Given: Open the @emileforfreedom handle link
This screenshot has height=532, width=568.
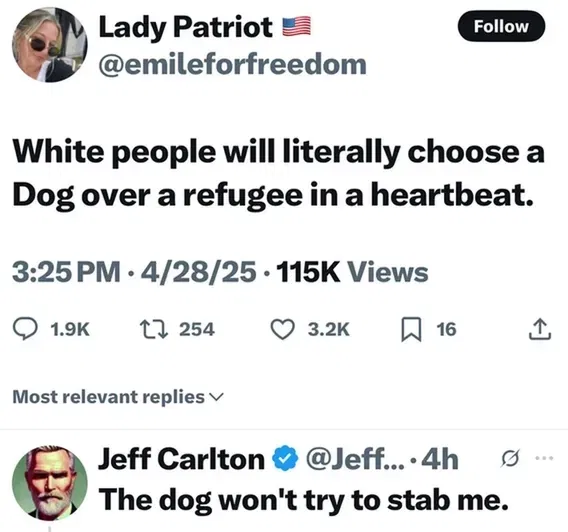Looking at the screenshot, I should [x=233, y=64].
